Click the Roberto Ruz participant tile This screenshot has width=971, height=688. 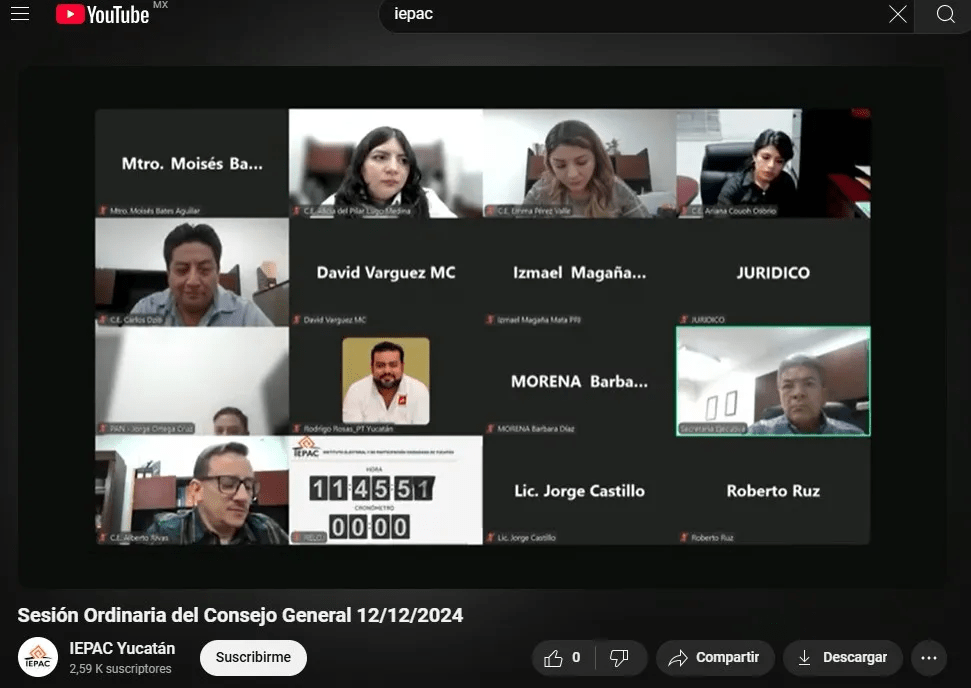(773, 490)
